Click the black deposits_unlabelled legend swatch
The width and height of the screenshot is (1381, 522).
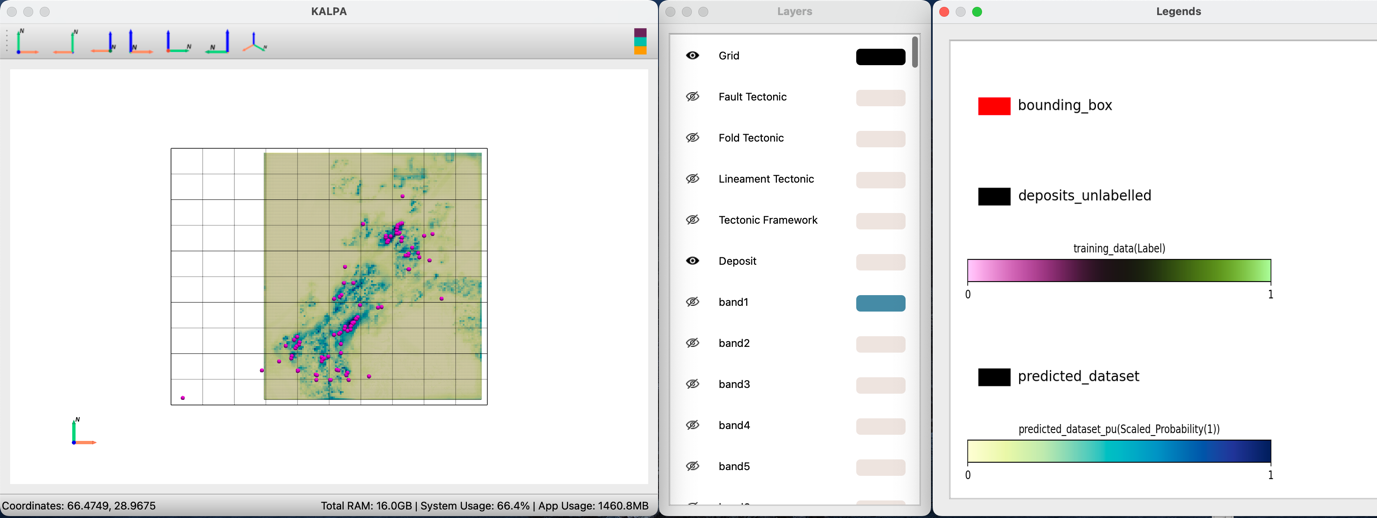996,197
